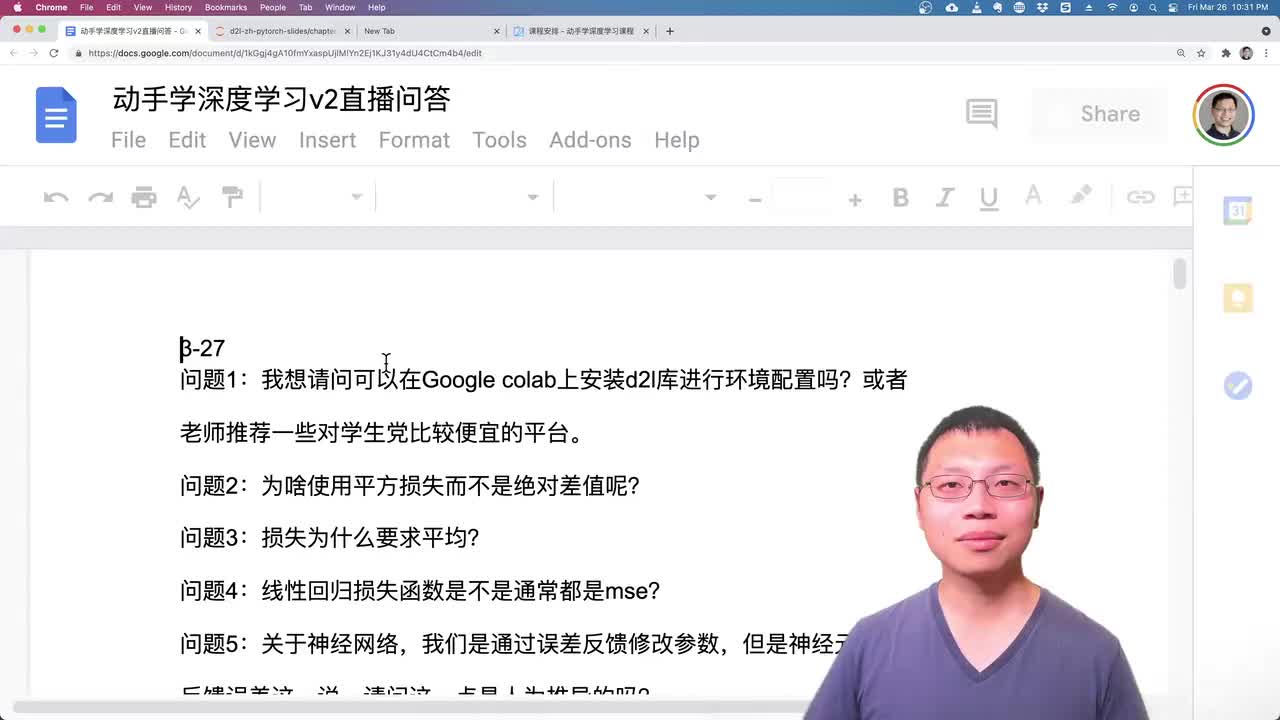Open the Docs View menu
The image size is (1280, 720).
pos(252,140)
